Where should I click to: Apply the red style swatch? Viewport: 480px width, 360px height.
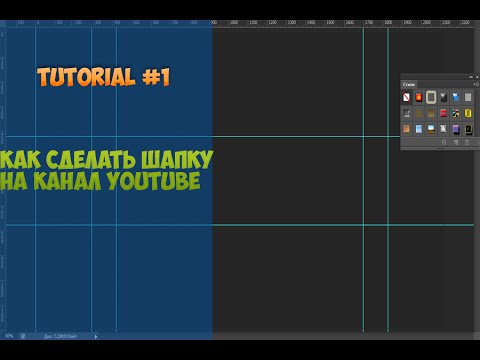coord(443,113)
